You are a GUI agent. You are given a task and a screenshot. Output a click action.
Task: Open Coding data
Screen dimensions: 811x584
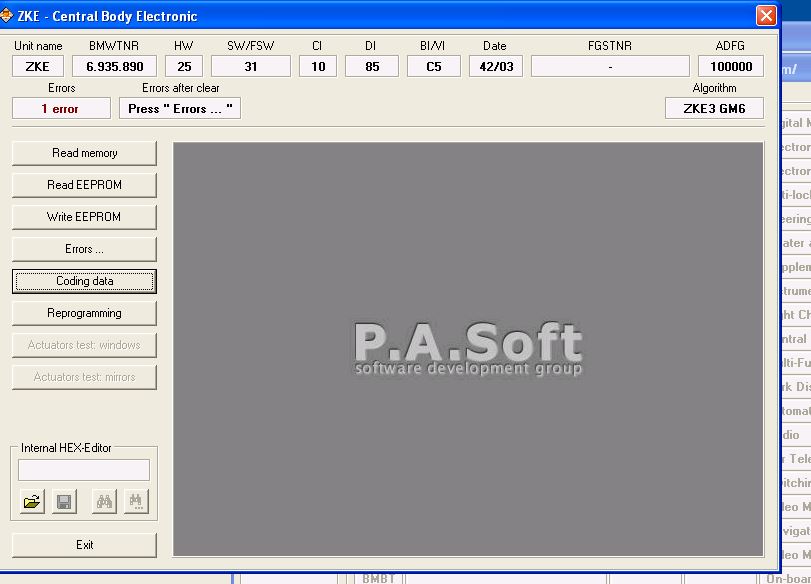(x=84, y=281)
